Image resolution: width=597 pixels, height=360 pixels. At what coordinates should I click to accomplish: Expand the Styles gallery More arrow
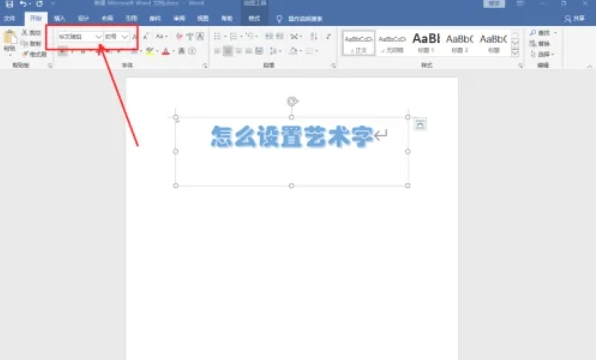515,53
